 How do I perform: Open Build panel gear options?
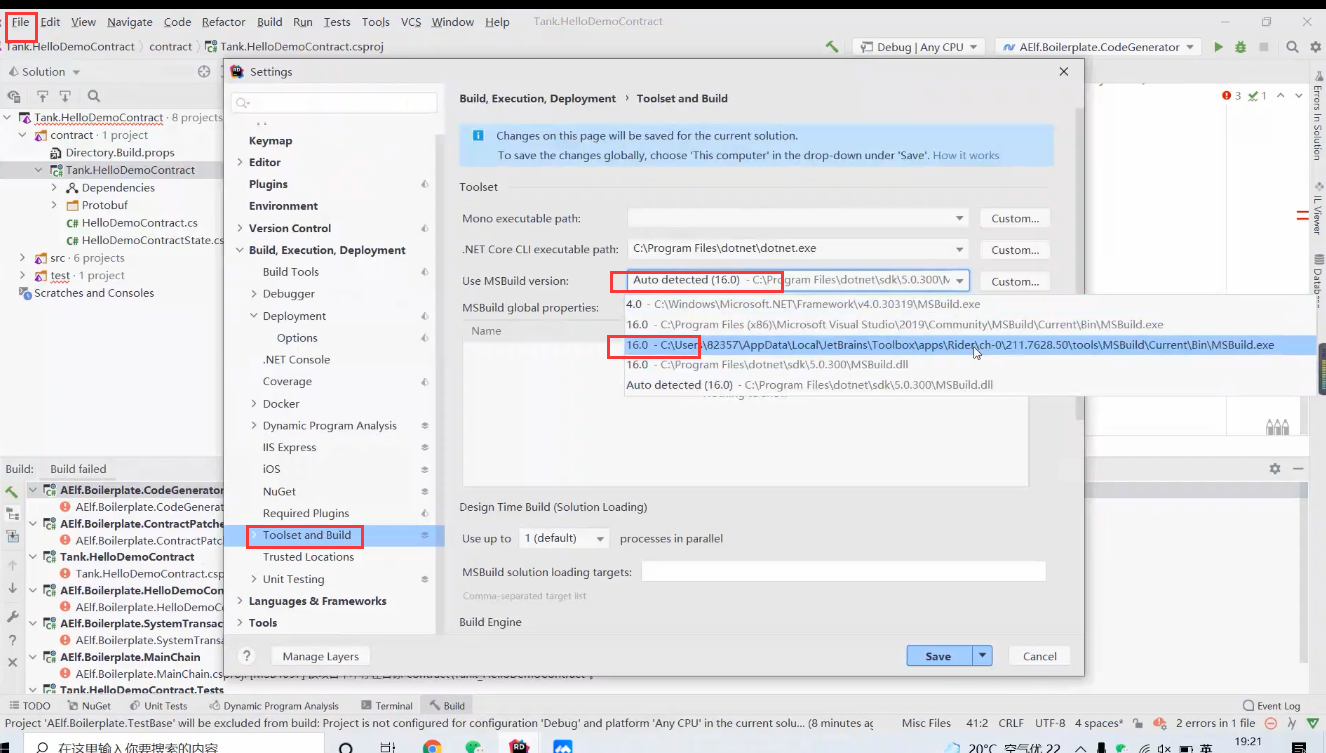point(1275,468)
